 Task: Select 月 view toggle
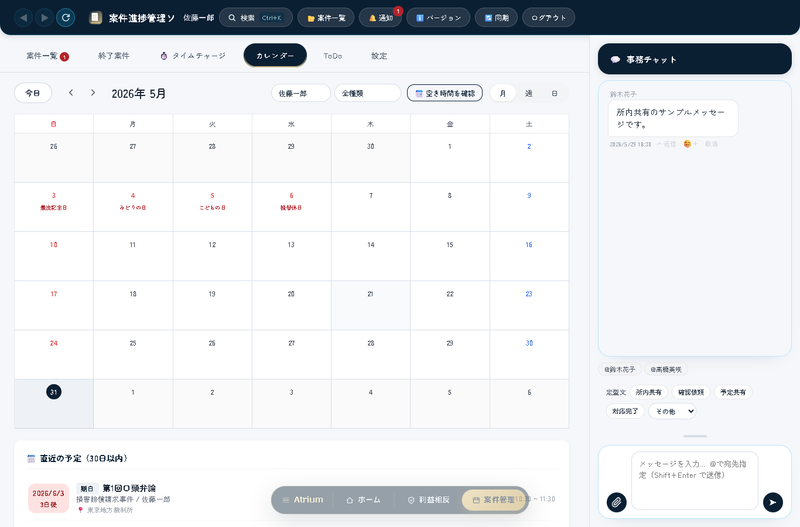point(503,93)
